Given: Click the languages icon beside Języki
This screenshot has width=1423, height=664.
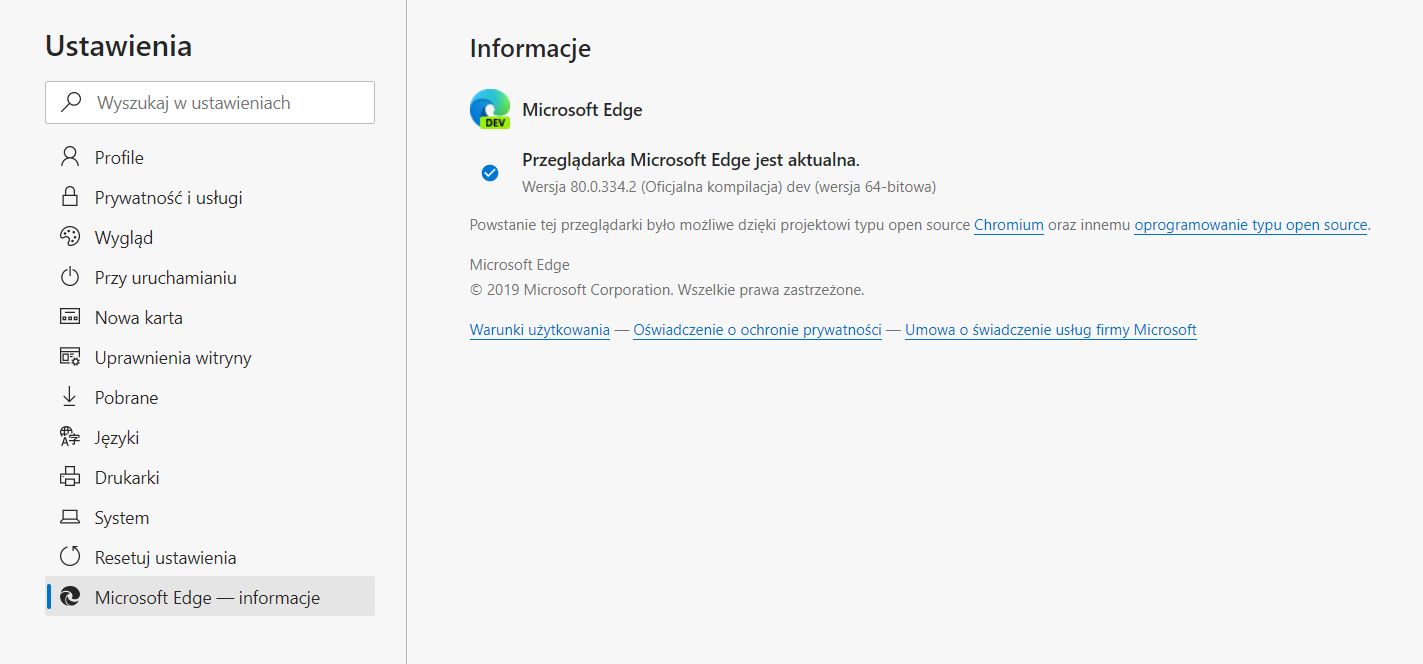Looking at the screenshot, I should coord(69,437).
